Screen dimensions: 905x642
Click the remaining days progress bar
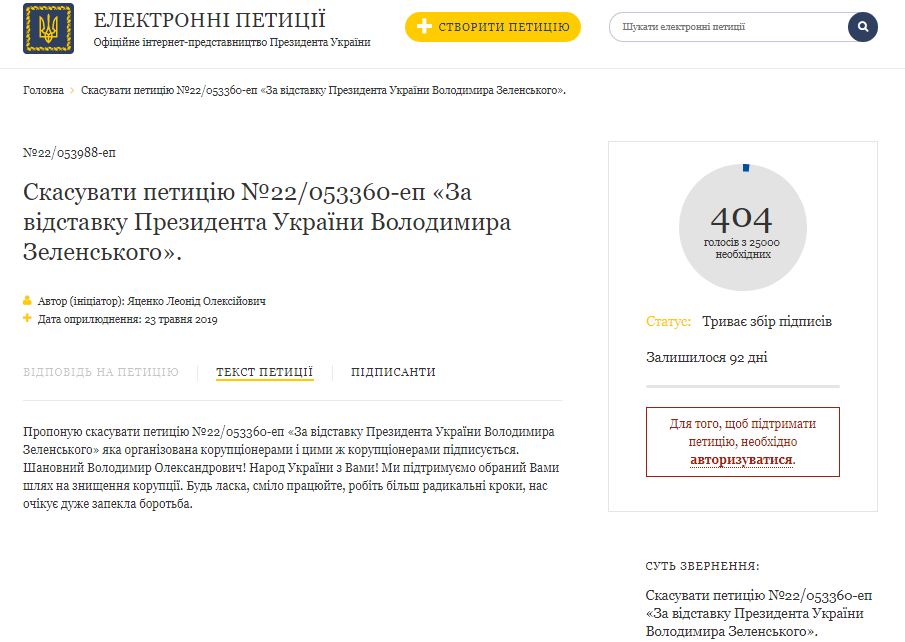coord(742,385)
